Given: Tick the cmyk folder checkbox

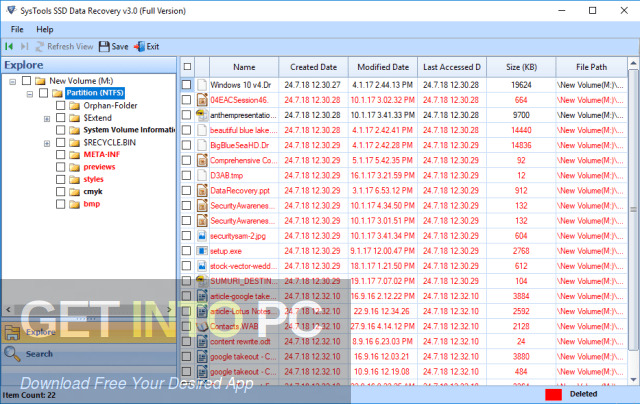Looking at the screenshot, I should (60, 191).
